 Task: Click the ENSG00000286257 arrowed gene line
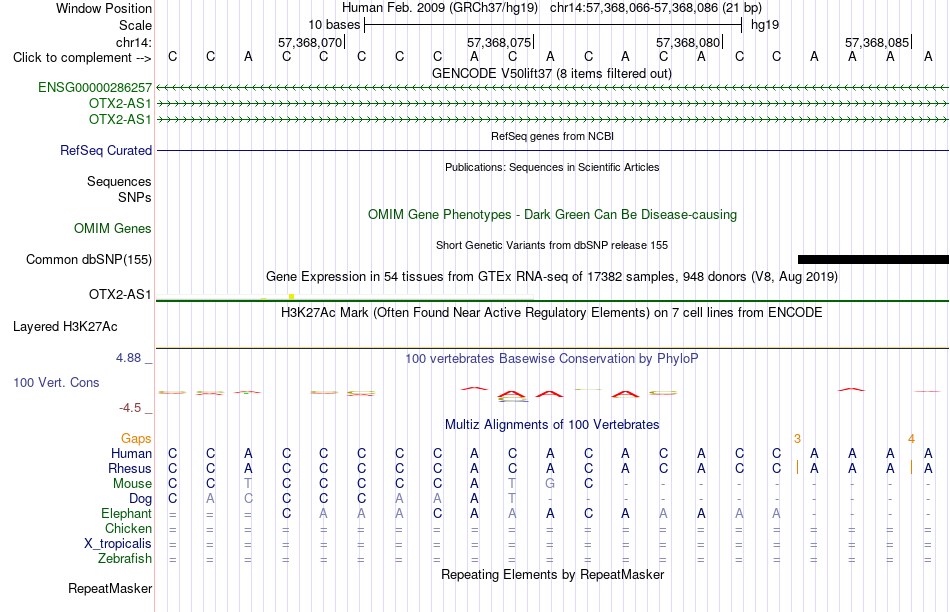pos(552,88)
